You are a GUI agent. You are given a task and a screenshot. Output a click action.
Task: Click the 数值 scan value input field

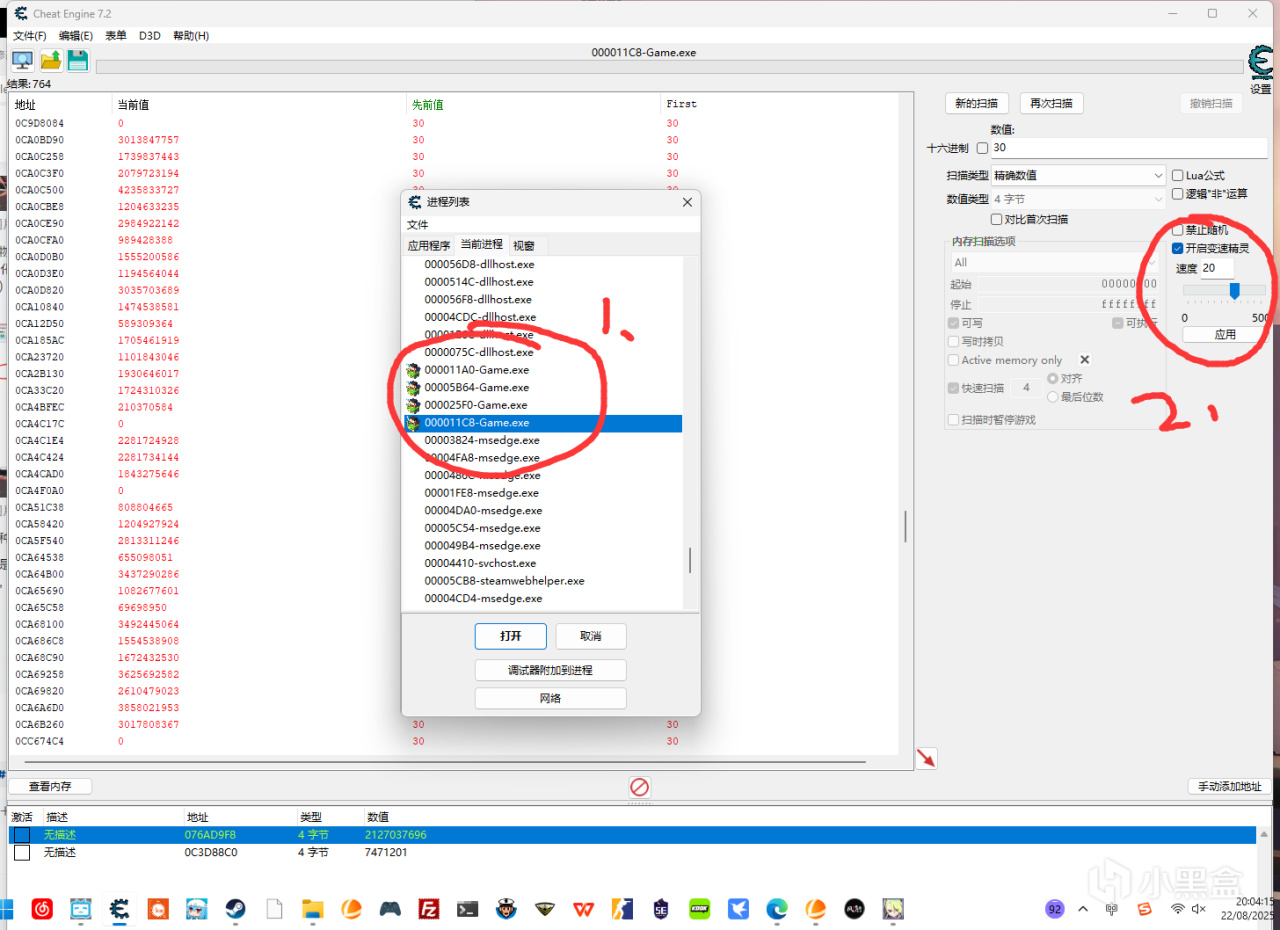[1129, 148]
